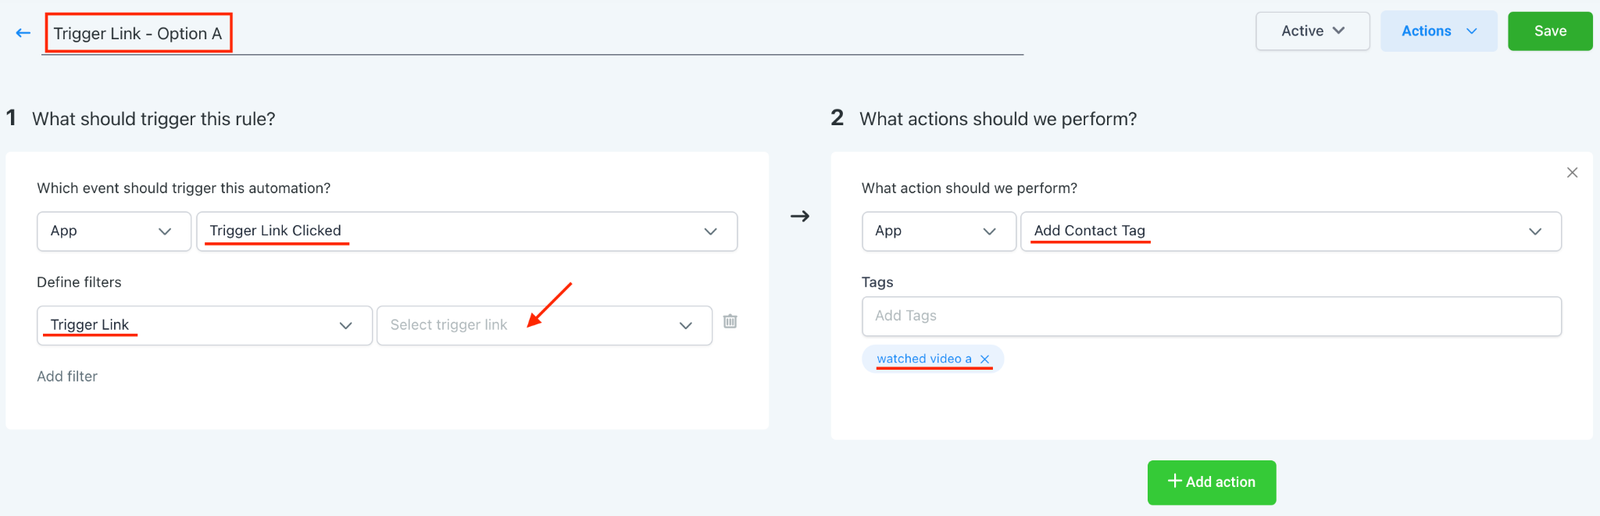Screen dimensions: 1600x516
Task: Expand the 'Select trigger link' dropdown
Action: 543,325
